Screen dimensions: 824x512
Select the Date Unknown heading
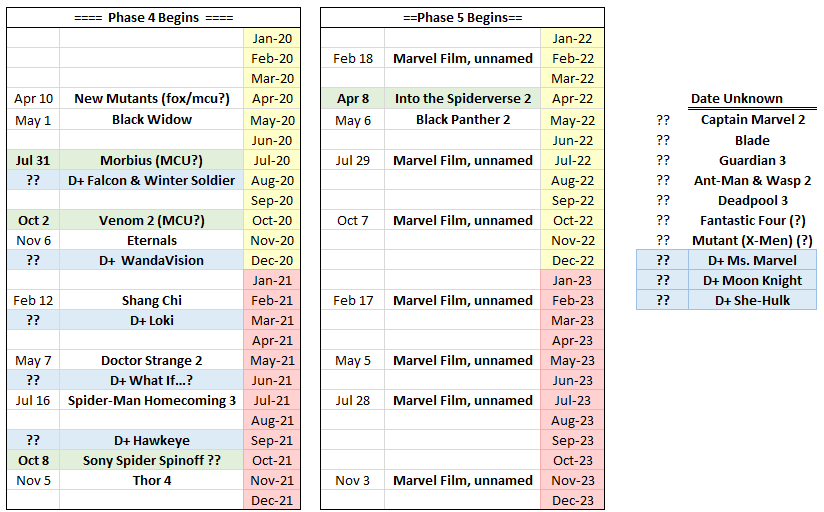pyautogui.click(x=737, y=99)
